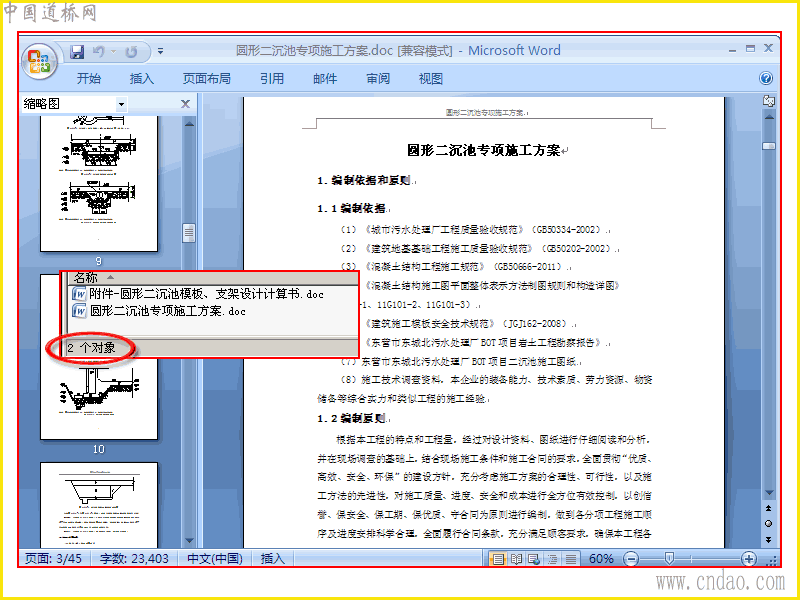Click the thumbnail pane scroll up arrow
Screen dimensions: 800x600
pos(189,123)
